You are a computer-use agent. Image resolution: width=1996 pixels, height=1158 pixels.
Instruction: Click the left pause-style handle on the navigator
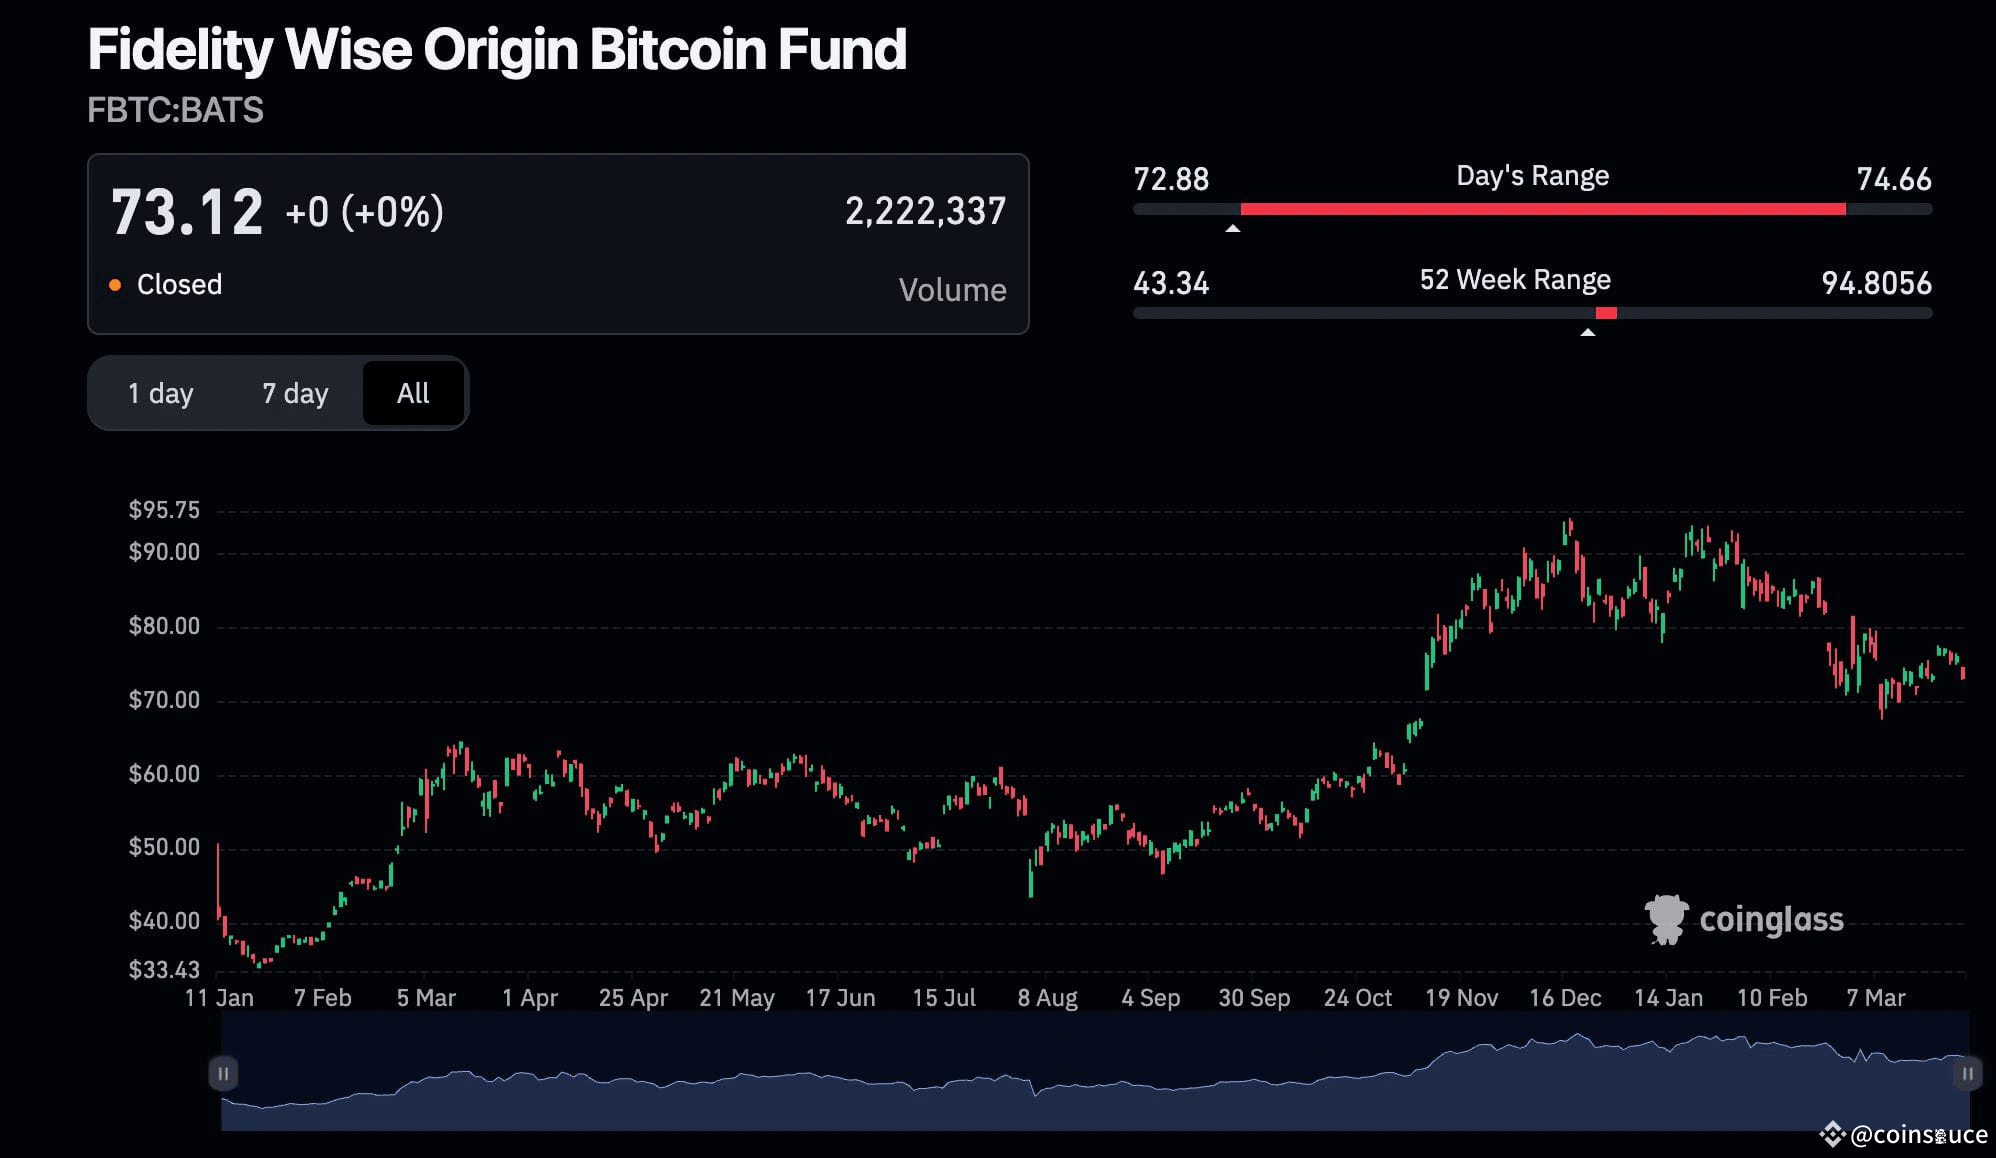tap(224, 1073)
